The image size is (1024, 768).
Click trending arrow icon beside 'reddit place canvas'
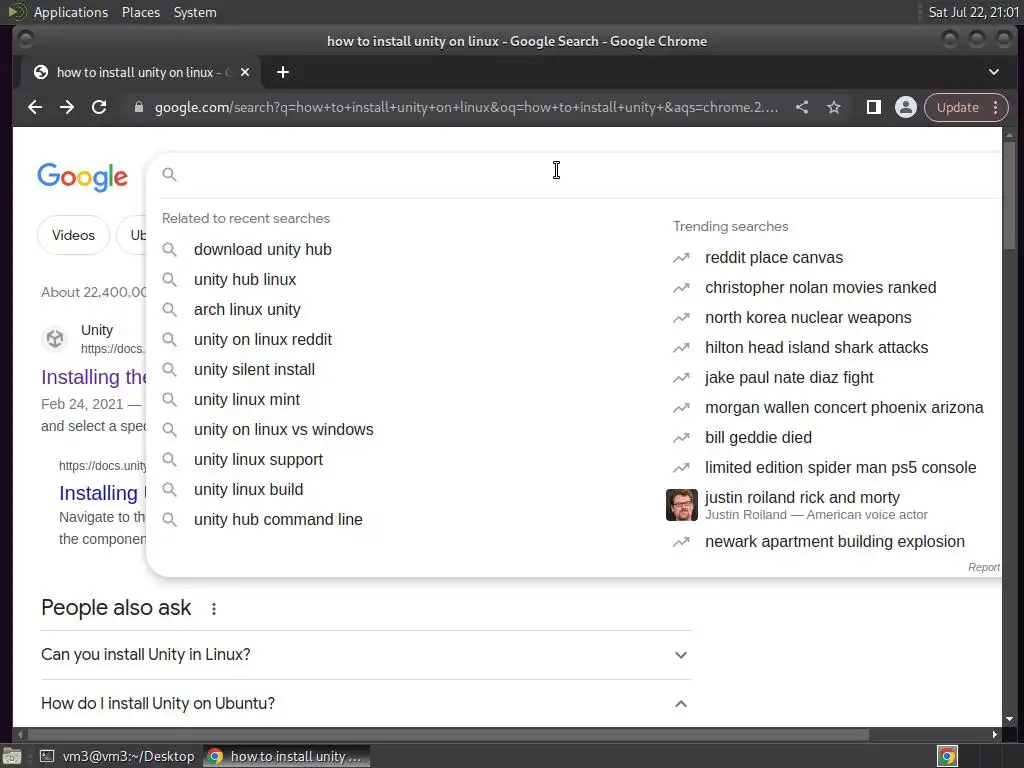681,257
